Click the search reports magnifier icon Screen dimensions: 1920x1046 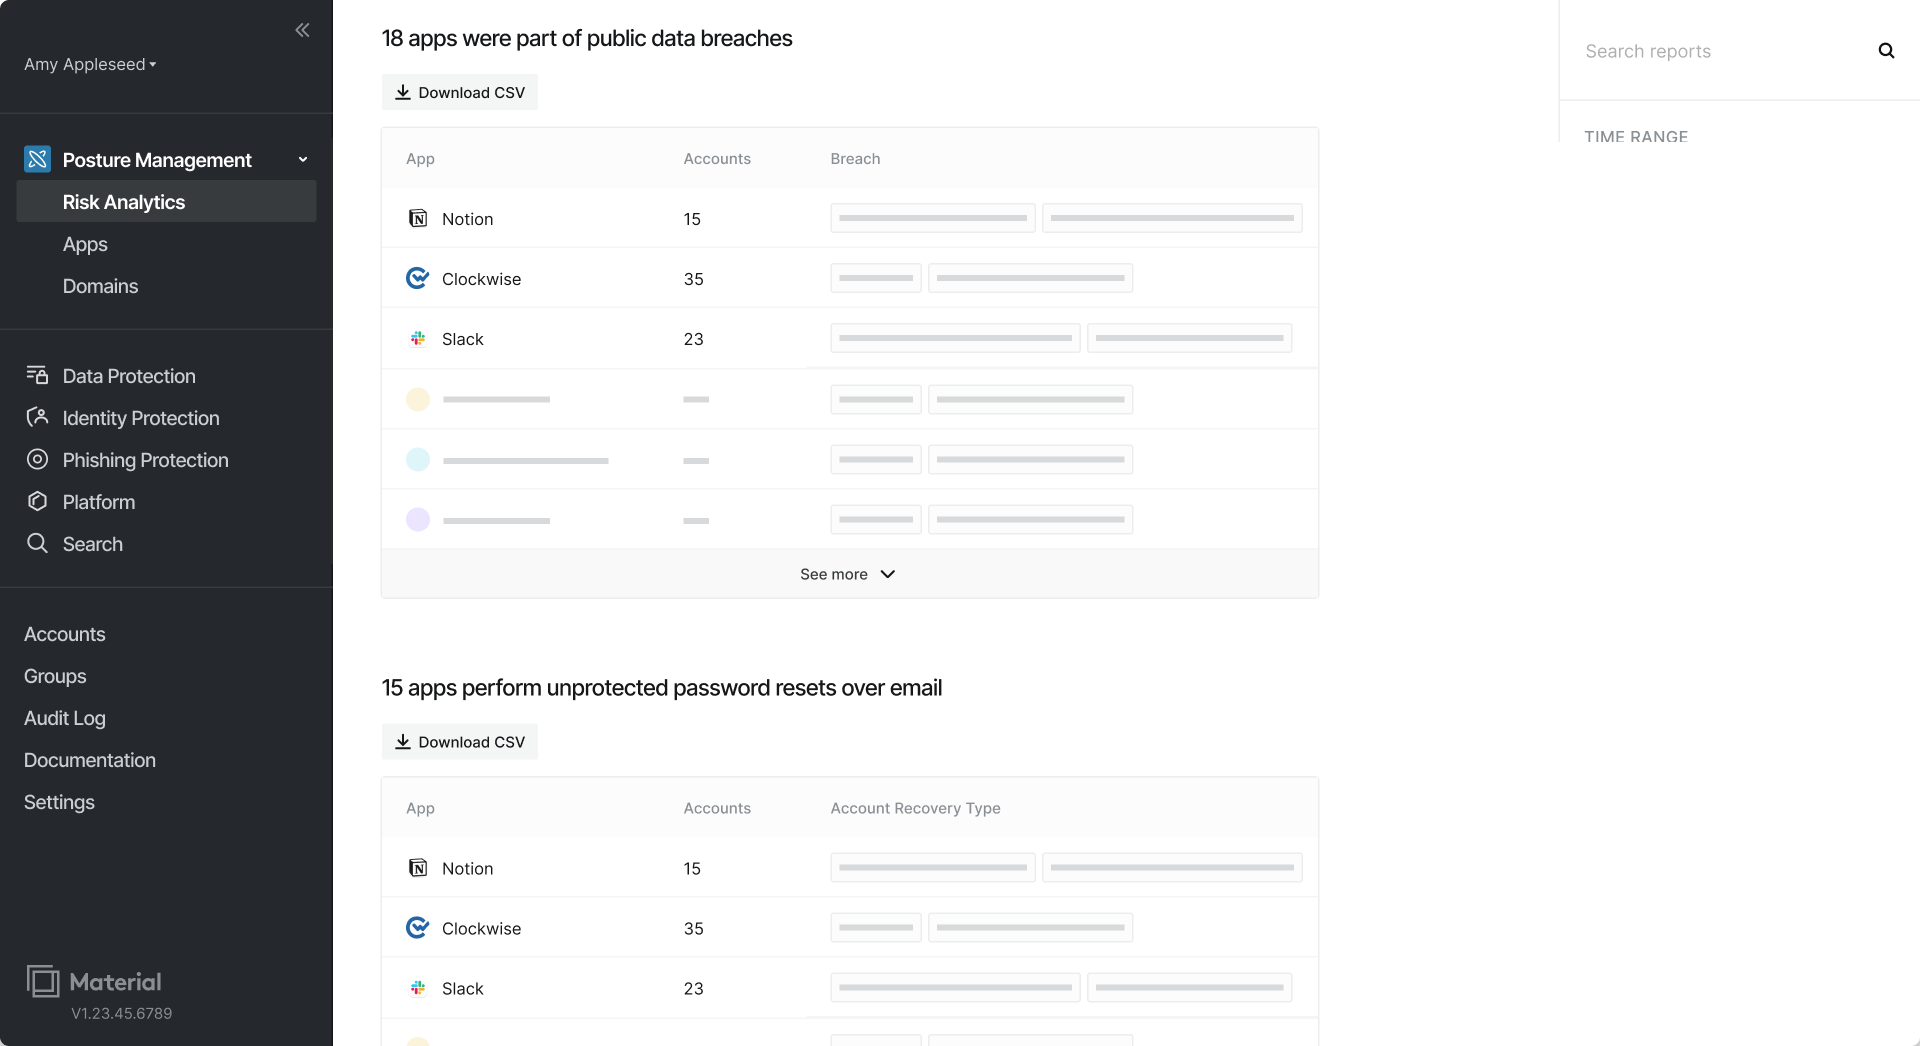point(1886,51)
